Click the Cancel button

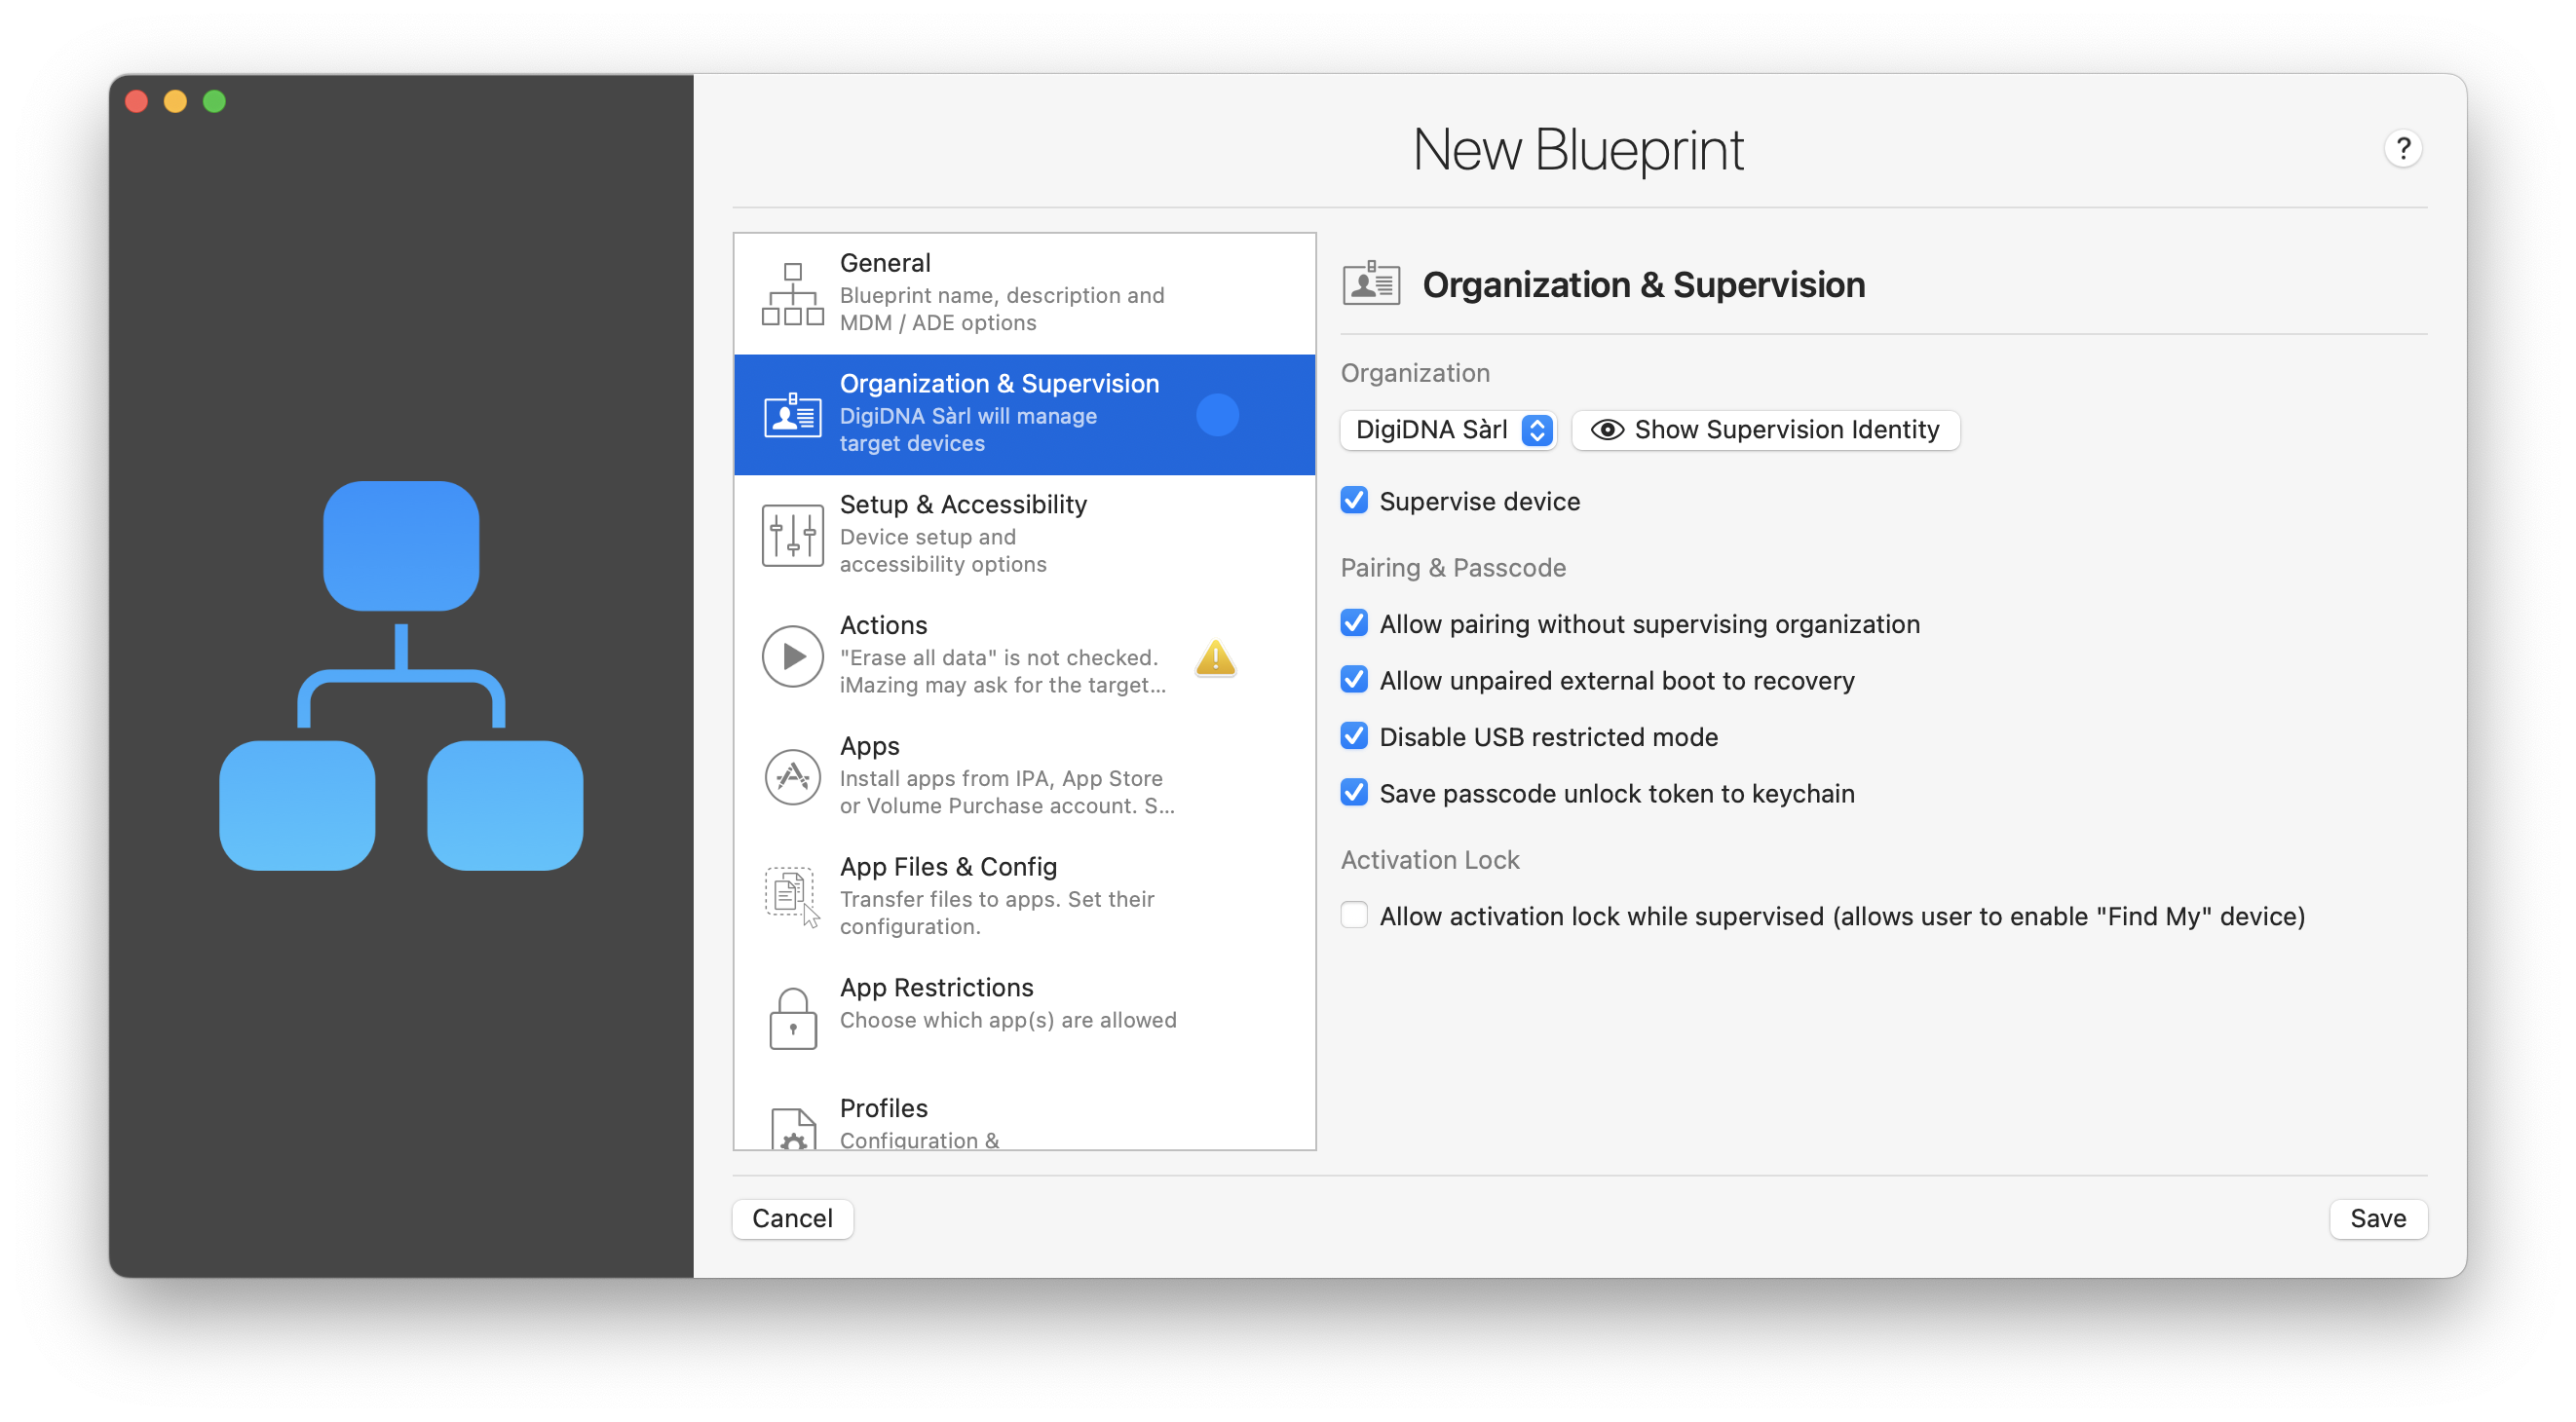click(792, 1219)
